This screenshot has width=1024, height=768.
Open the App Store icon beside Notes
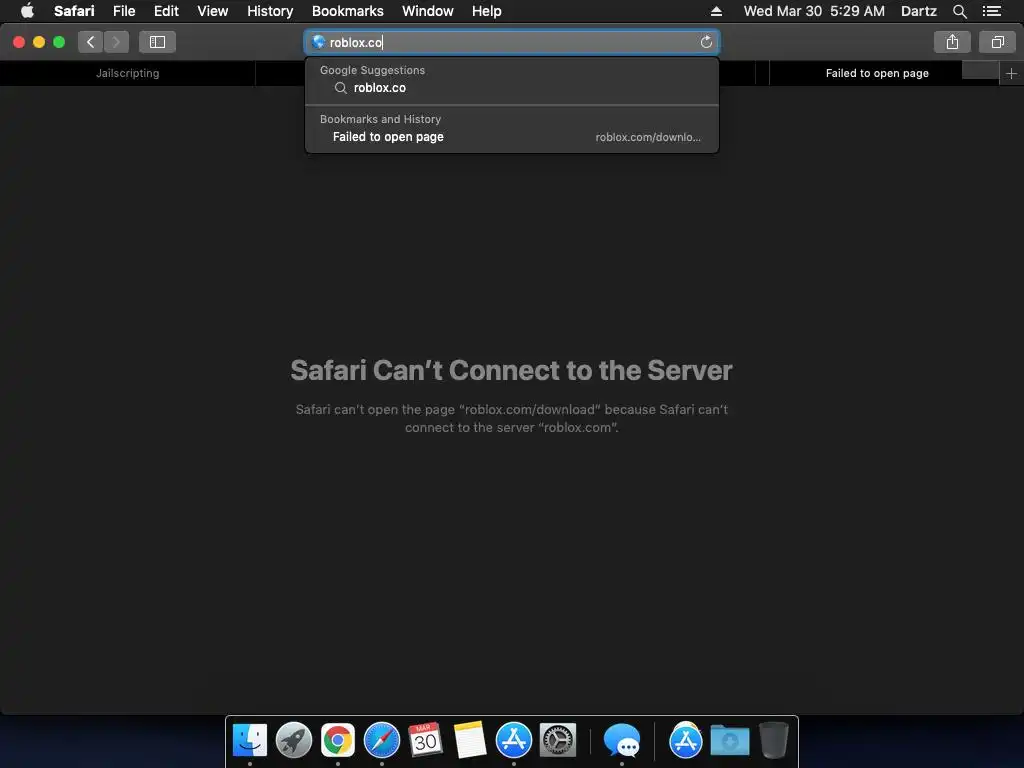pyautogui.click(x=514, y=740)
